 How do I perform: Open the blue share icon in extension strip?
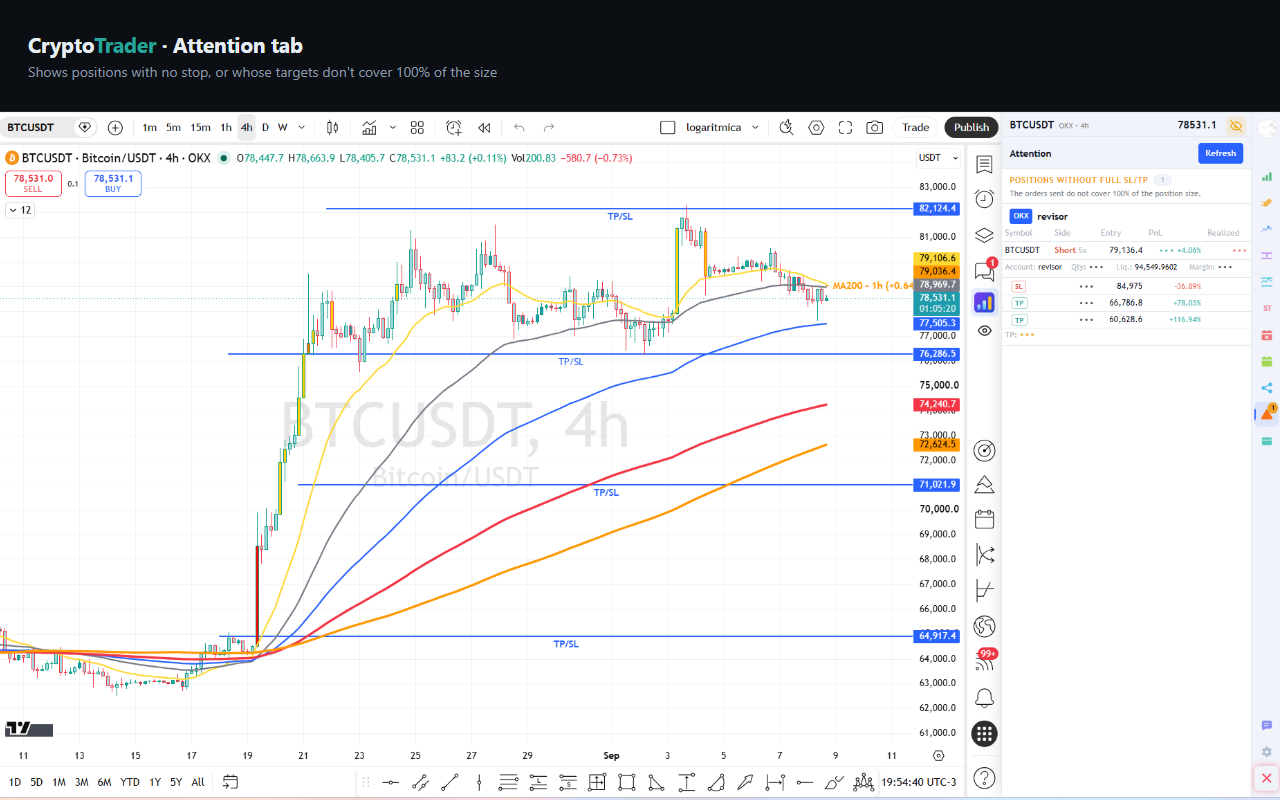tap(1267, 387)
